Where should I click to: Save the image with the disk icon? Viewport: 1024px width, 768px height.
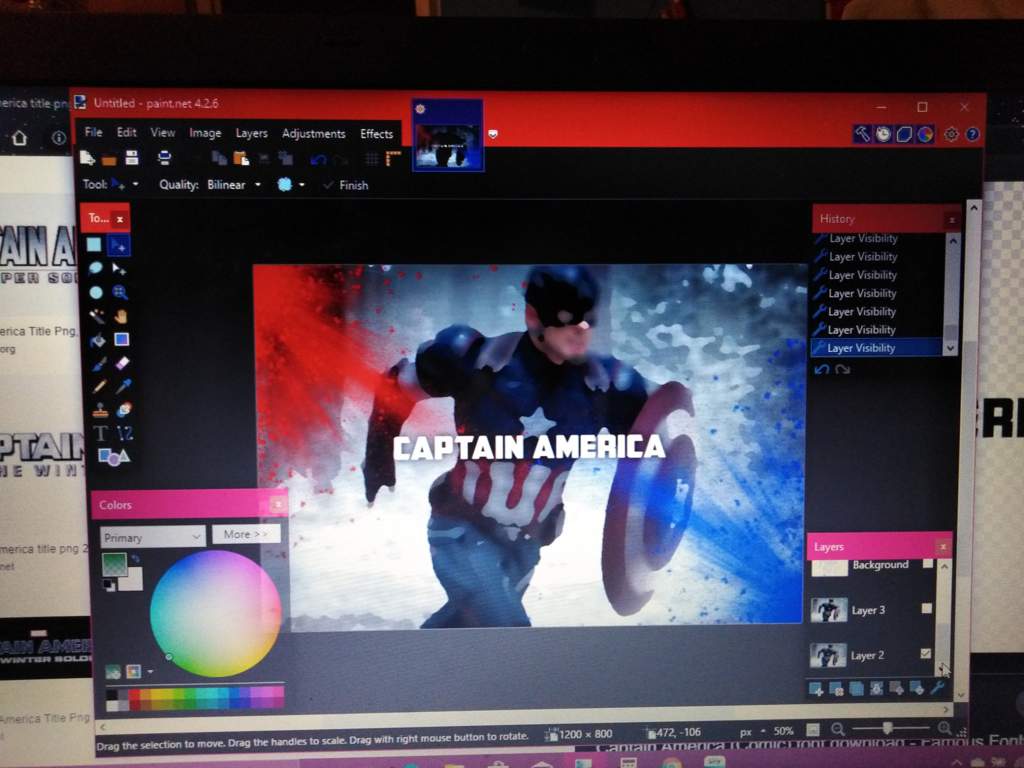point(132,158)
